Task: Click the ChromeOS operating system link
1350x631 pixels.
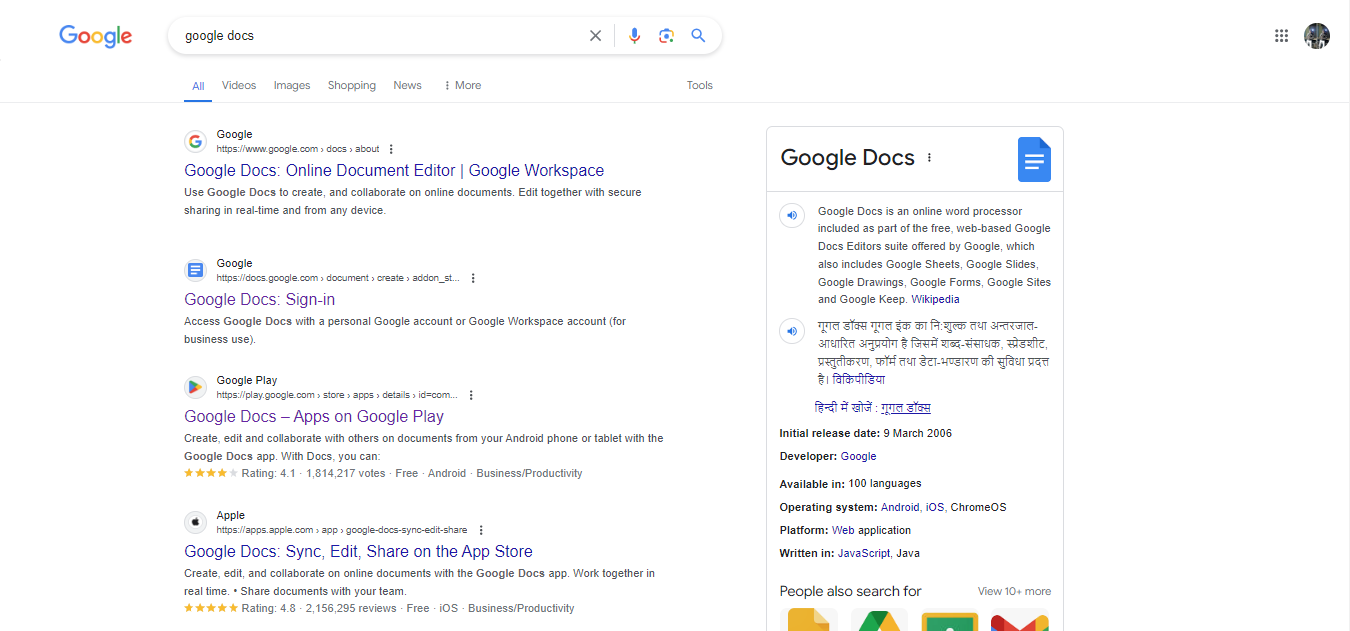Action: tap(978, 507)
